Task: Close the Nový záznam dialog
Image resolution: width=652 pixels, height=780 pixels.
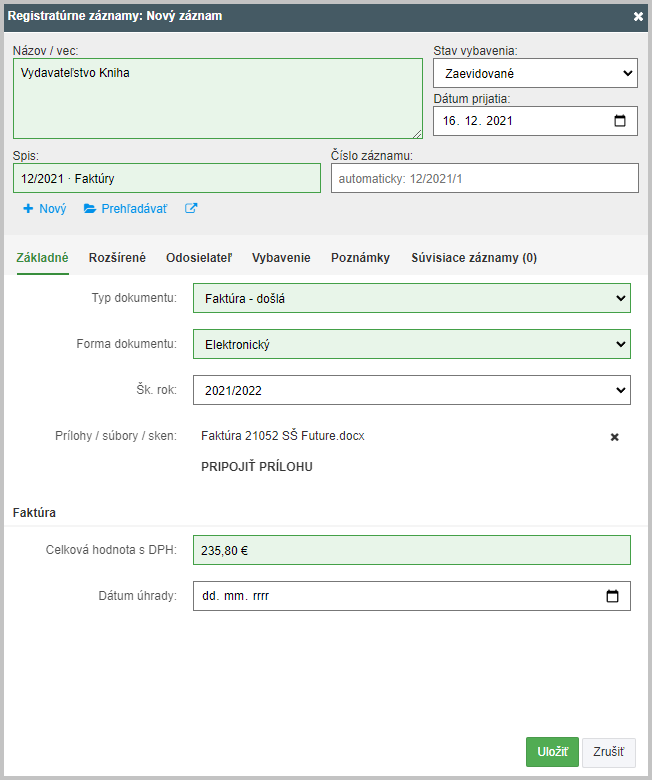Action: click(638, 16)
